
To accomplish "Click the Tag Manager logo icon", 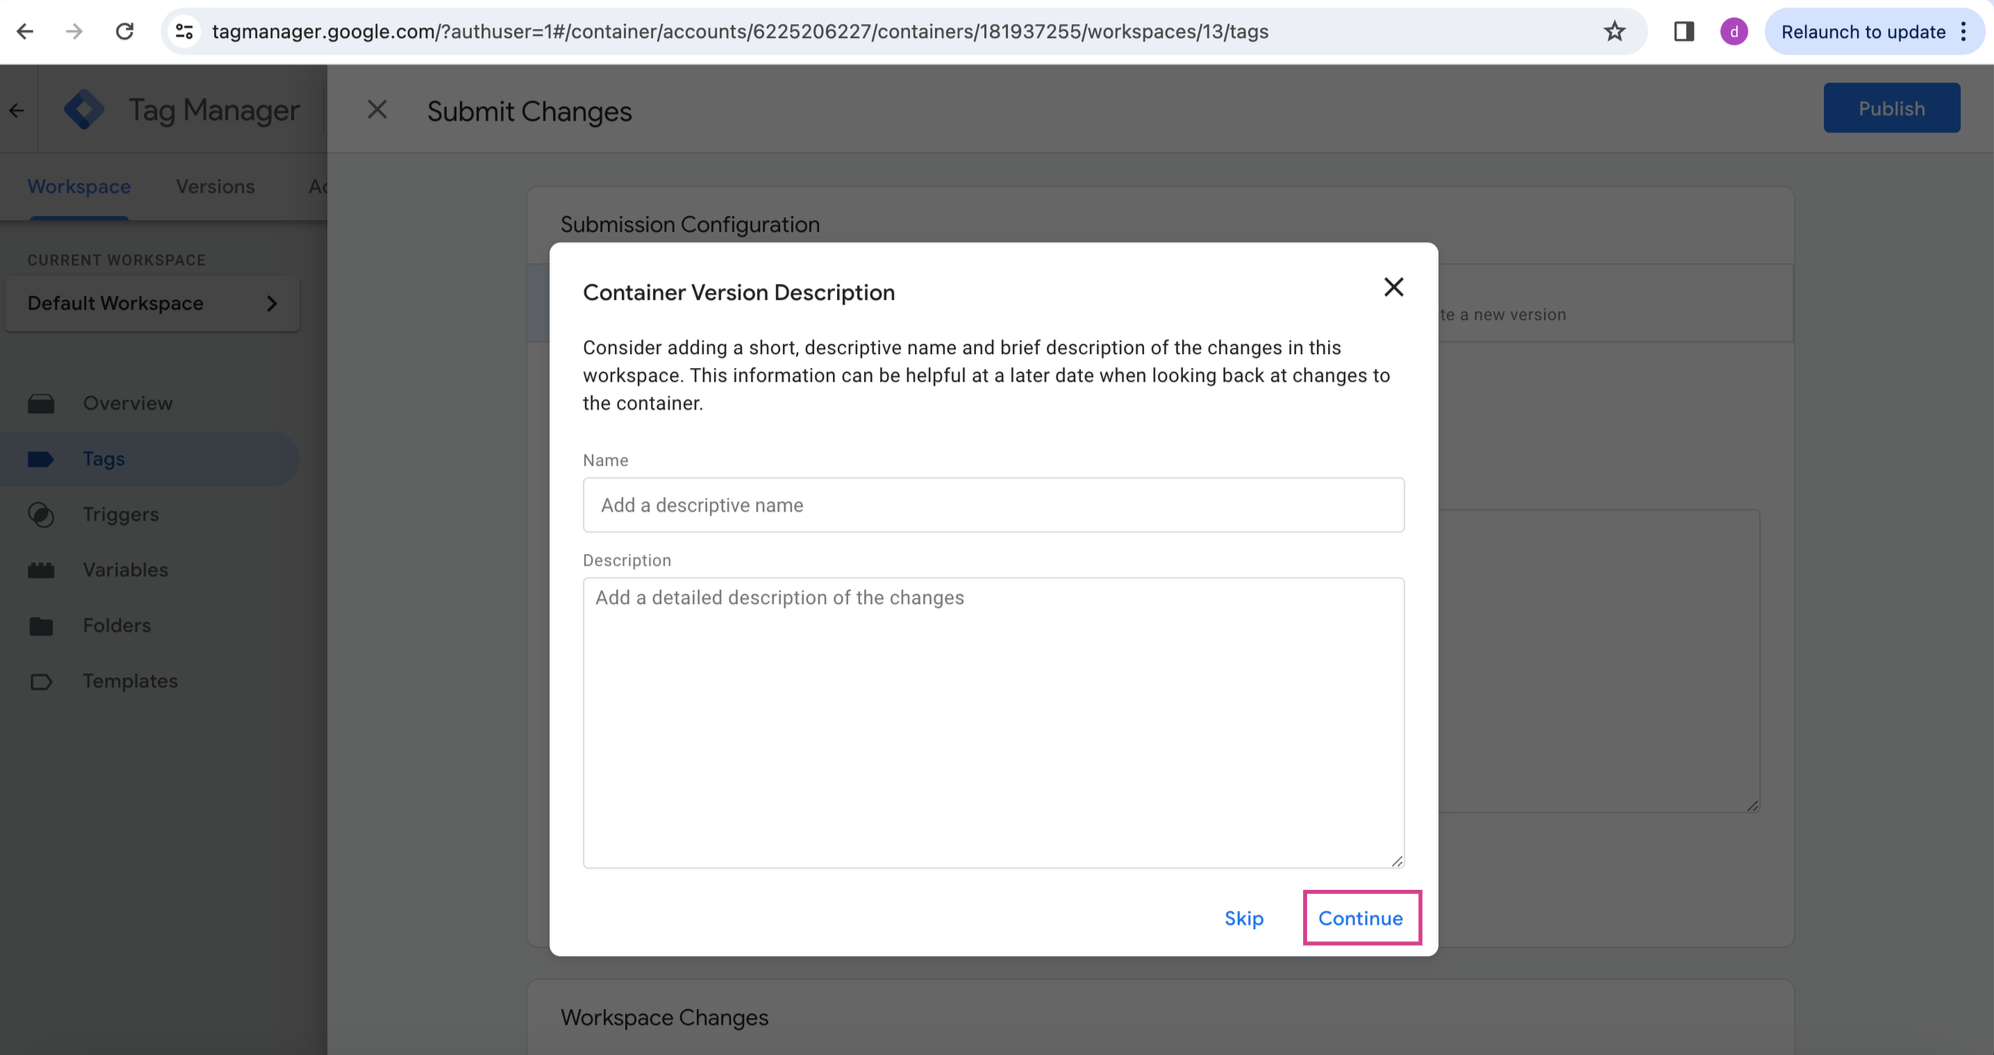I will point(84,110).
